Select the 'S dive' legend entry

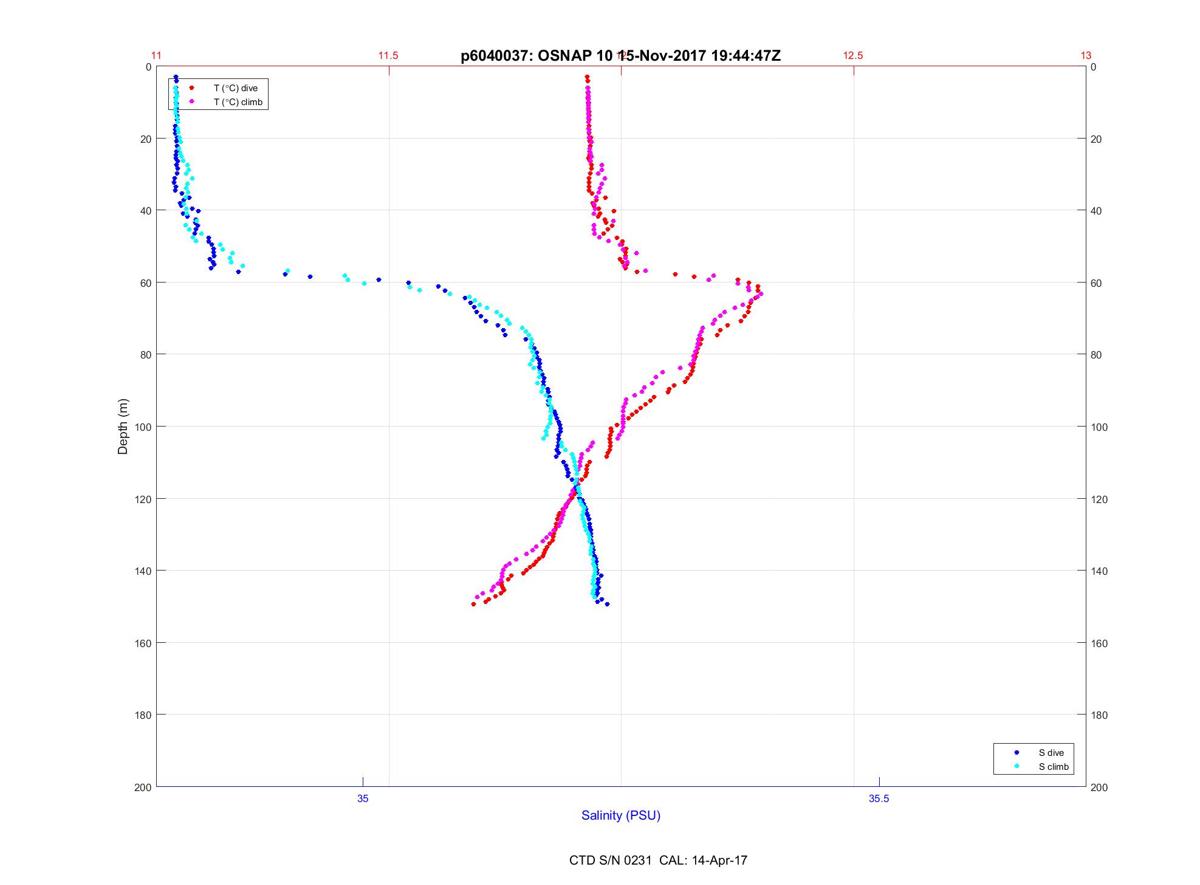click(x=1051, y=752)
